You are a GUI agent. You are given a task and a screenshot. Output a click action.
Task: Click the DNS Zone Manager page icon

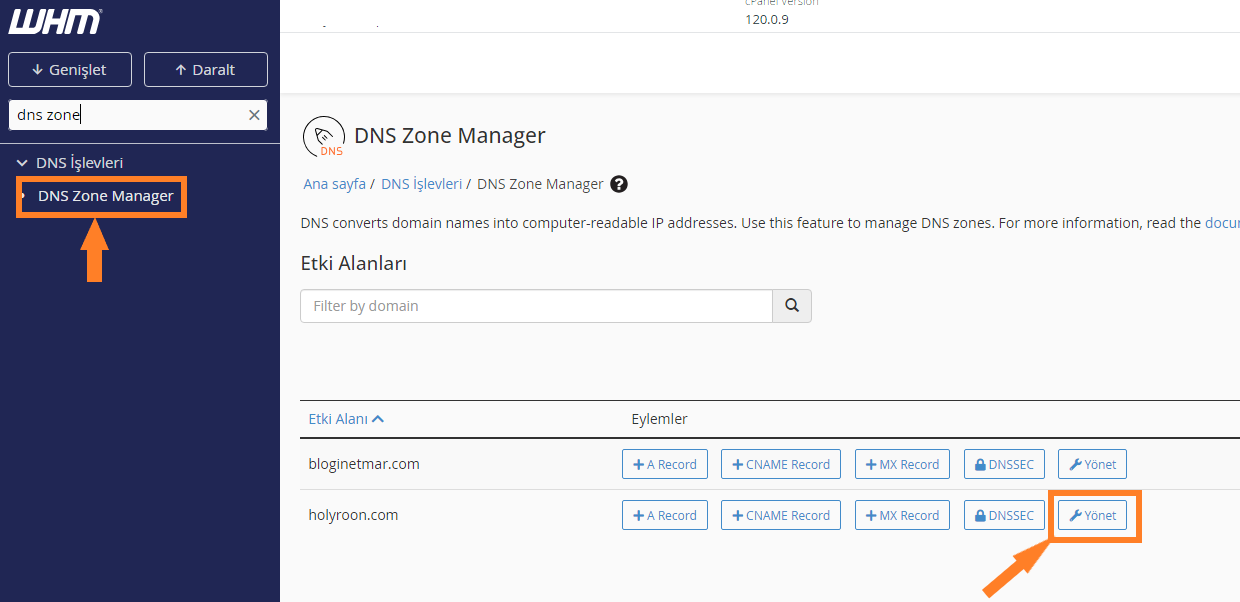pyautogui.click(x=323, y=137)
